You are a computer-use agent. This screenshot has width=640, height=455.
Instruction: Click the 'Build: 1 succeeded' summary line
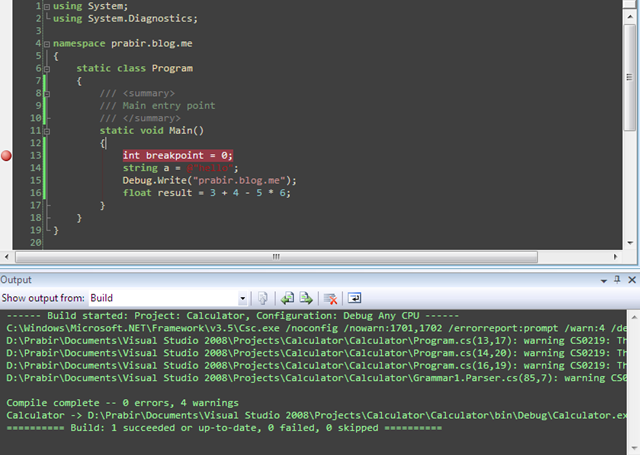click(224, 428)
